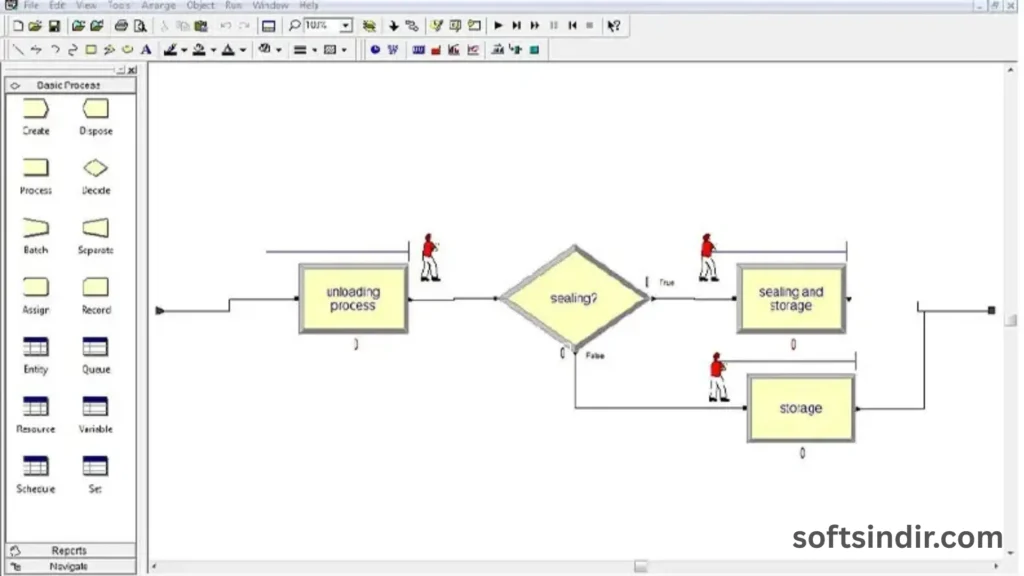The width and height of the screenshot is (1024, 576).
Task: Click the Save file toolbar icon
Action: coord(54,25)
